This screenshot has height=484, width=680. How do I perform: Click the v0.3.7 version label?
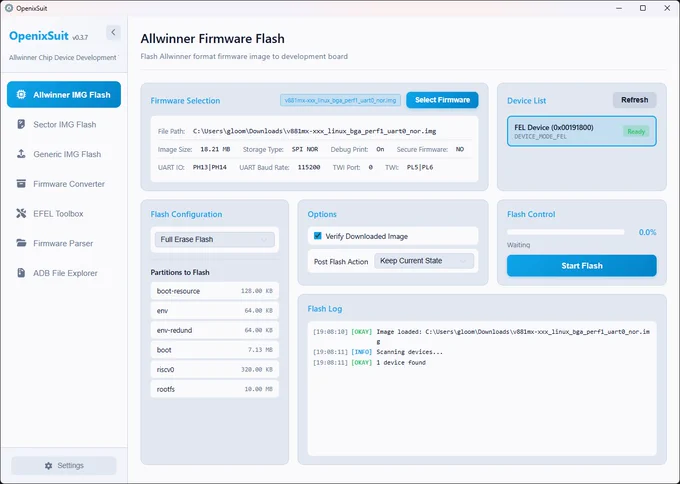click(x=80, y=37)
